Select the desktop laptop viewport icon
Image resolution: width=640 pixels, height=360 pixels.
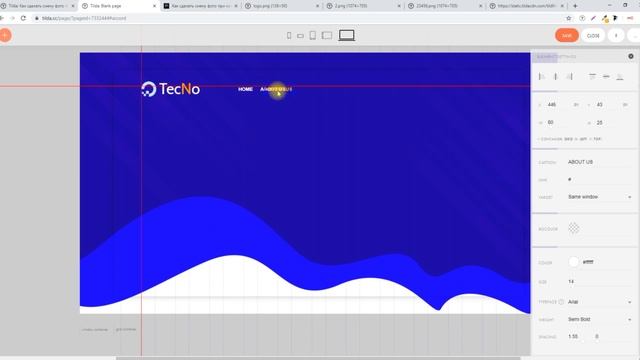(x=347, y=36)
